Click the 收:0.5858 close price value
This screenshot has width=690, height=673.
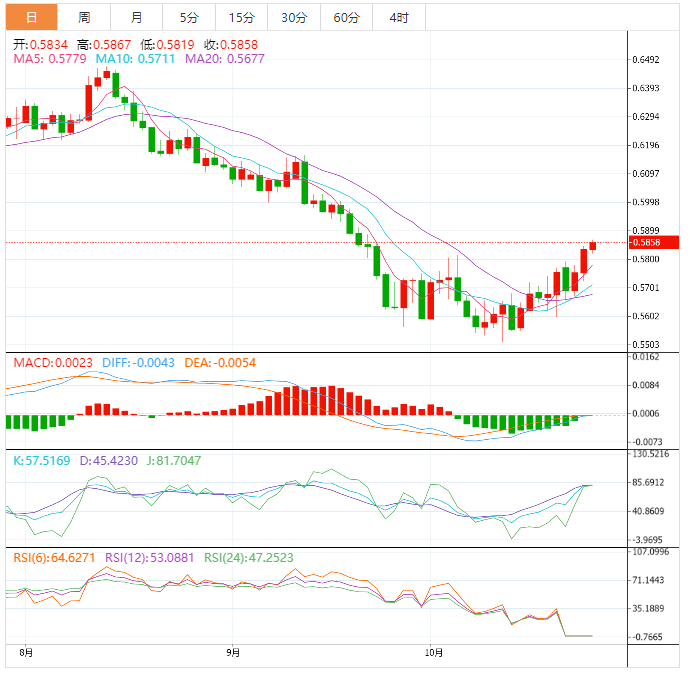coord(231,44)
